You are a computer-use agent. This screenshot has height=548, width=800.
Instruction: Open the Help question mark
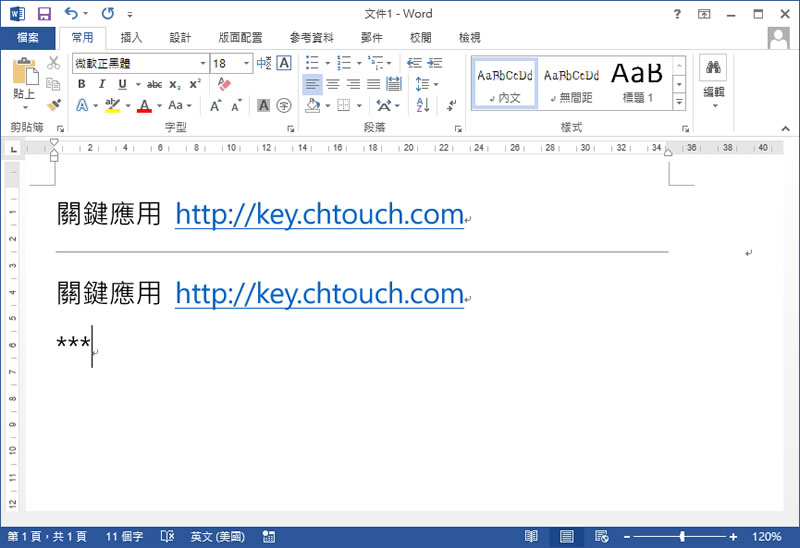677,14
